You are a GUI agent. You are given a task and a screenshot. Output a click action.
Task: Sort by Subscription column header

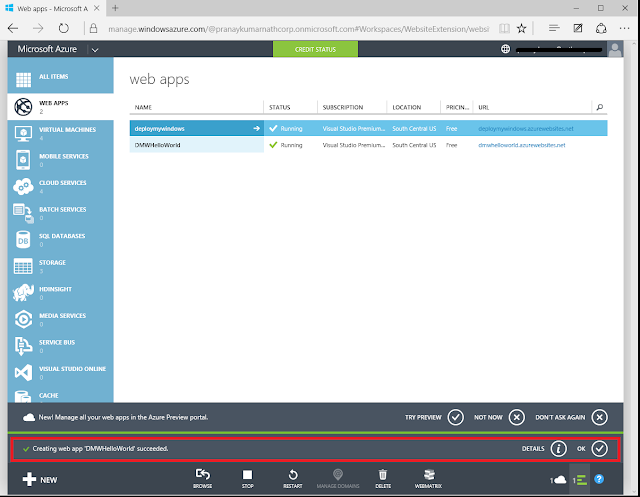(343, 107)
